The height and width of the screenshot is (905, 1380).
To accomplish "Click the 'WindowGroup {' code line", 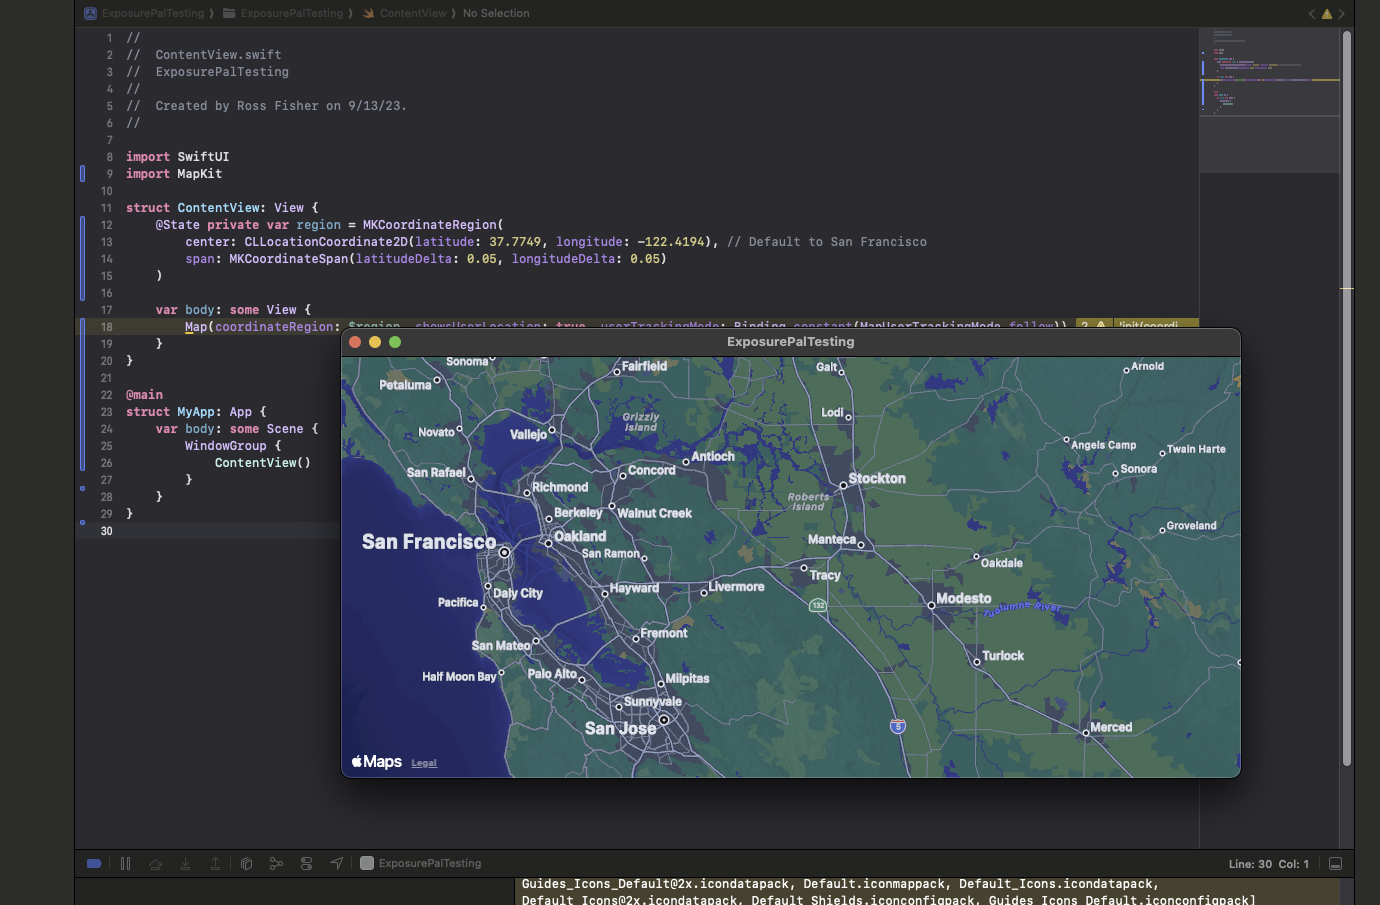I will pos(233,446).
